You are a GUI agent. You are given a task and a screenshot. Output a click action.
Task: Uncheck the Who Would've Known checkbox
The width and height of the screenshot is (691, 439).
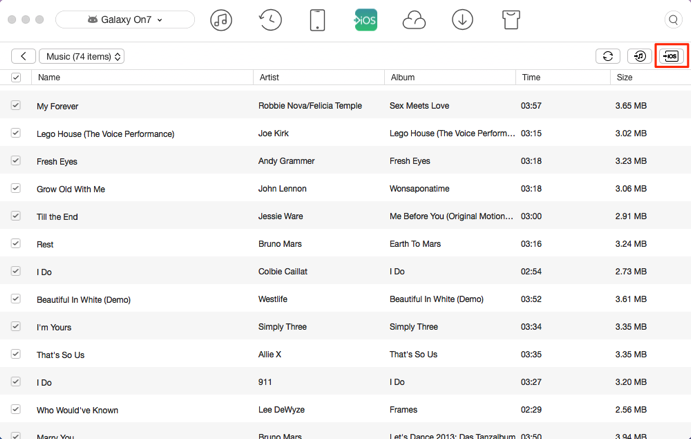16,409
